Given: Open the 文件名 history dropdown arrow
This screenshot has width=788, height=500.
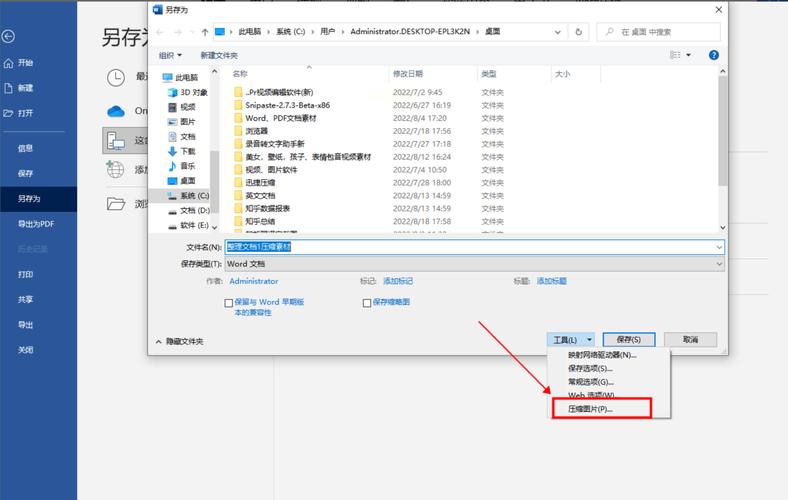Looking at the screenshot, I should coord(719,247).
